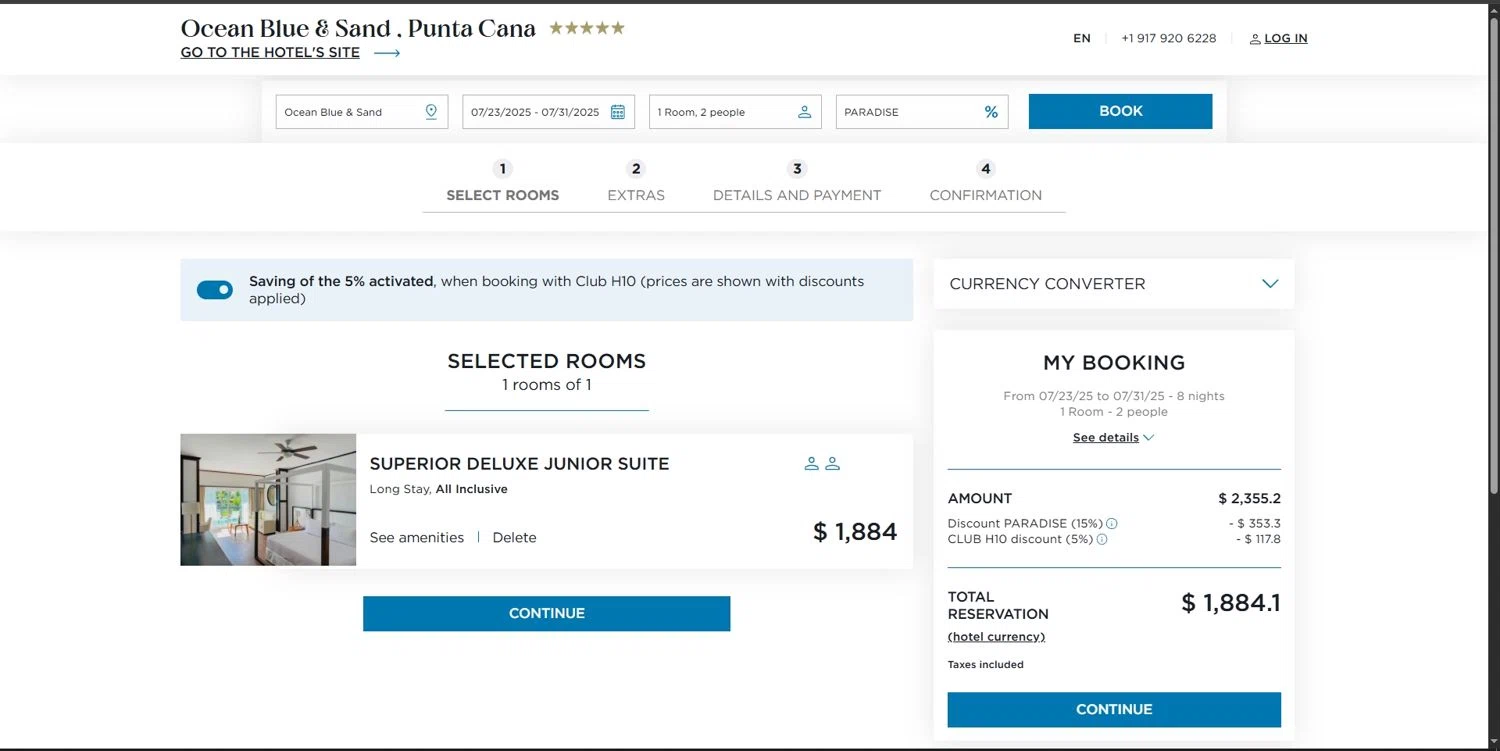
Task: Open the date range field 07/23/2025 - 07/31/2025
Action: tap(548, 112)
